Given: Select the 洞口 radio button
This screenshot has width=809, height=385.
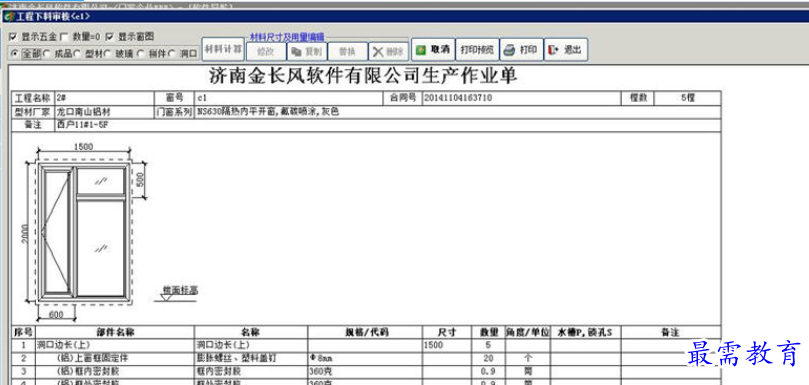Looking at the screenshot, I should coord(172,54).
